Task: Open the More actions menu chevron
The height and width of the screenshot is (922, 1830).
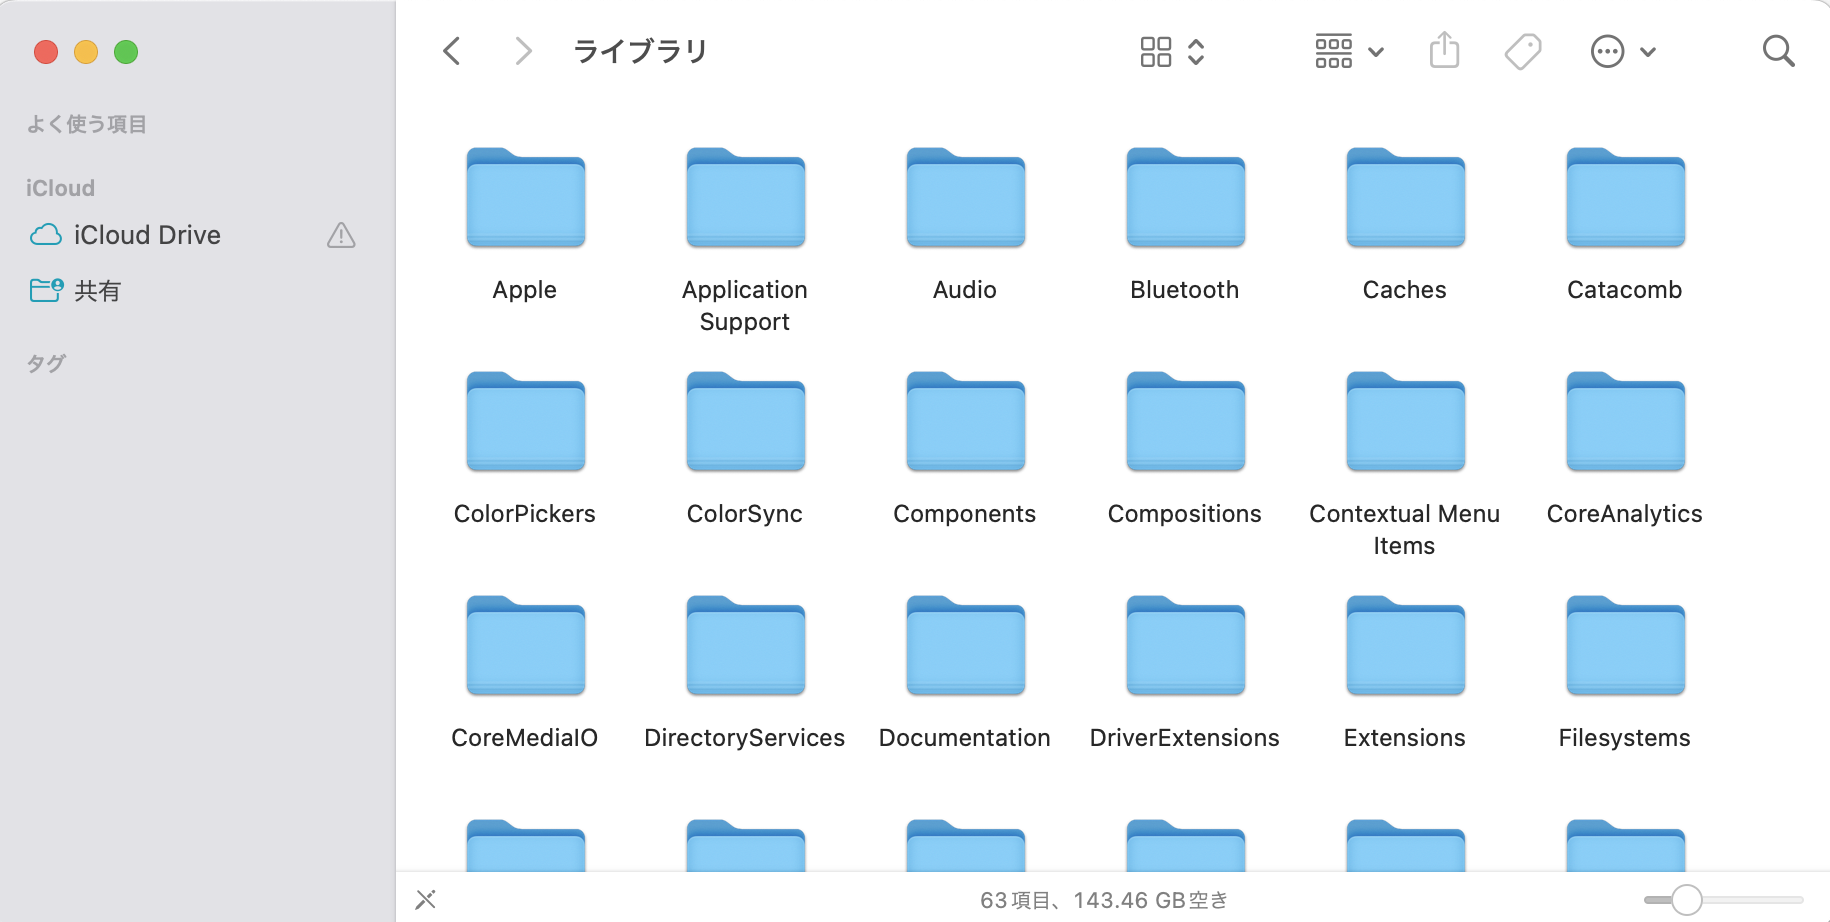Action: pos(1649,51)
